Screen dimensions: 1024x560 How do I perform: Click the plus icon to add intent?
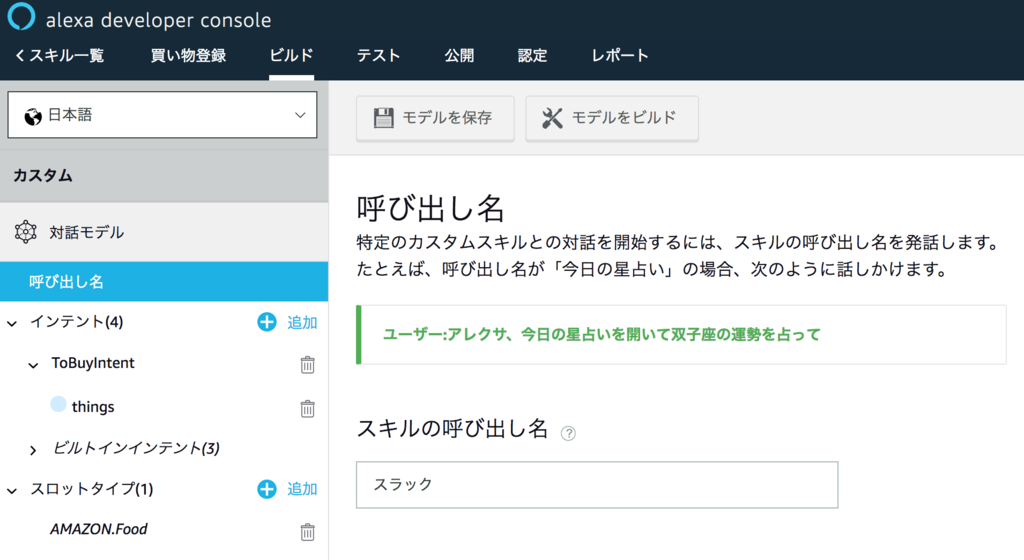[266, 322]
